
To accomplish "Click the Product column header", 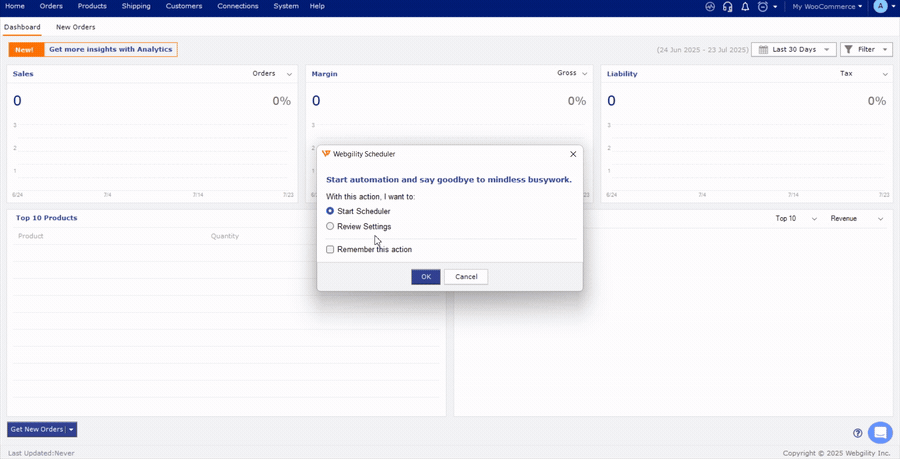I will click(31, 236).
